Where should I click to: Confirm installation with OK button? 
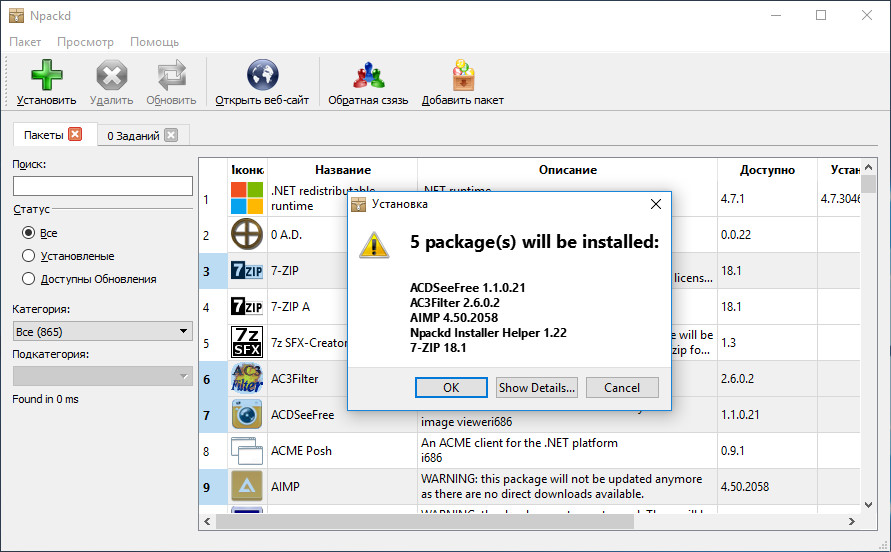pos(451,388)
